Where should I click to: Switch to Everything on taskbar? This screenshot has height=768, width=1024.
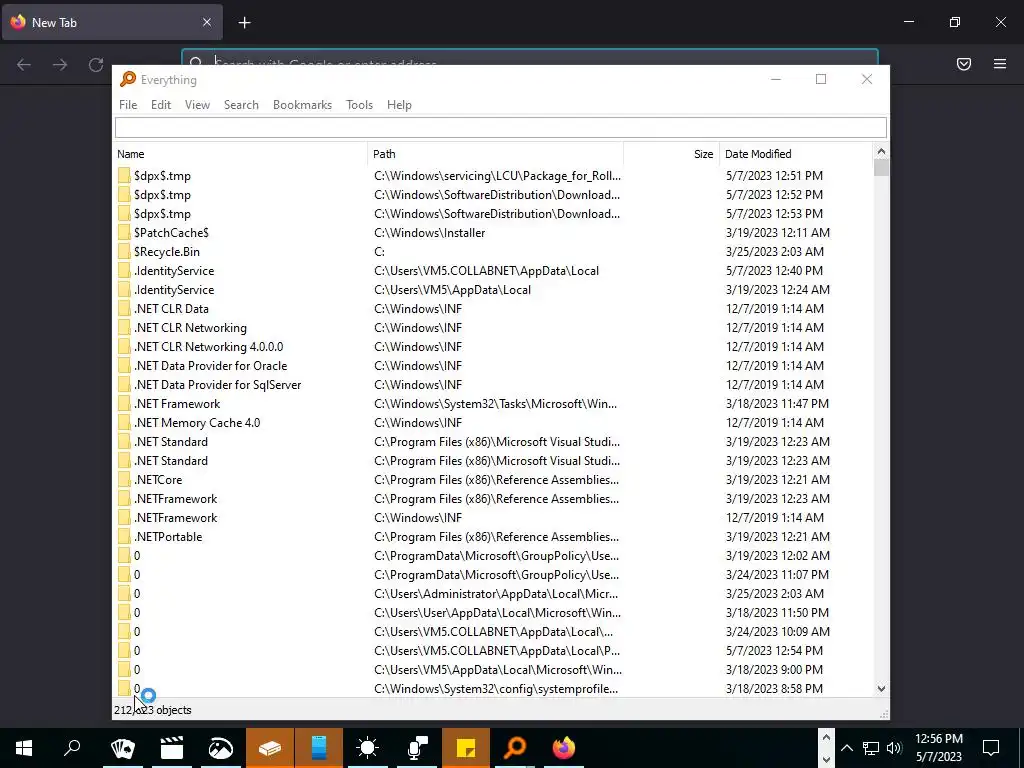coord(515,748)
